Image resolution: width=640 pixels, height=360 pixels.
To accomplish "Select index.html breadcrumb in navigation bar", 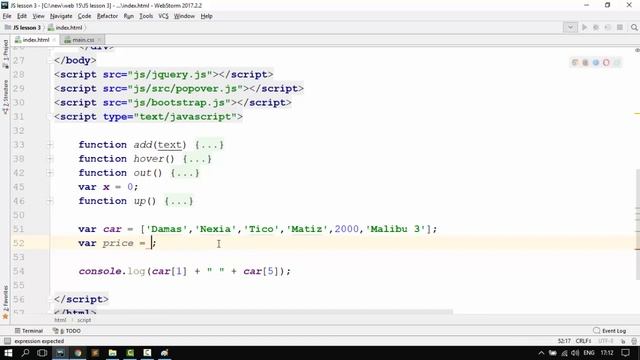I will pyautogui.click(x=65, y=27).
